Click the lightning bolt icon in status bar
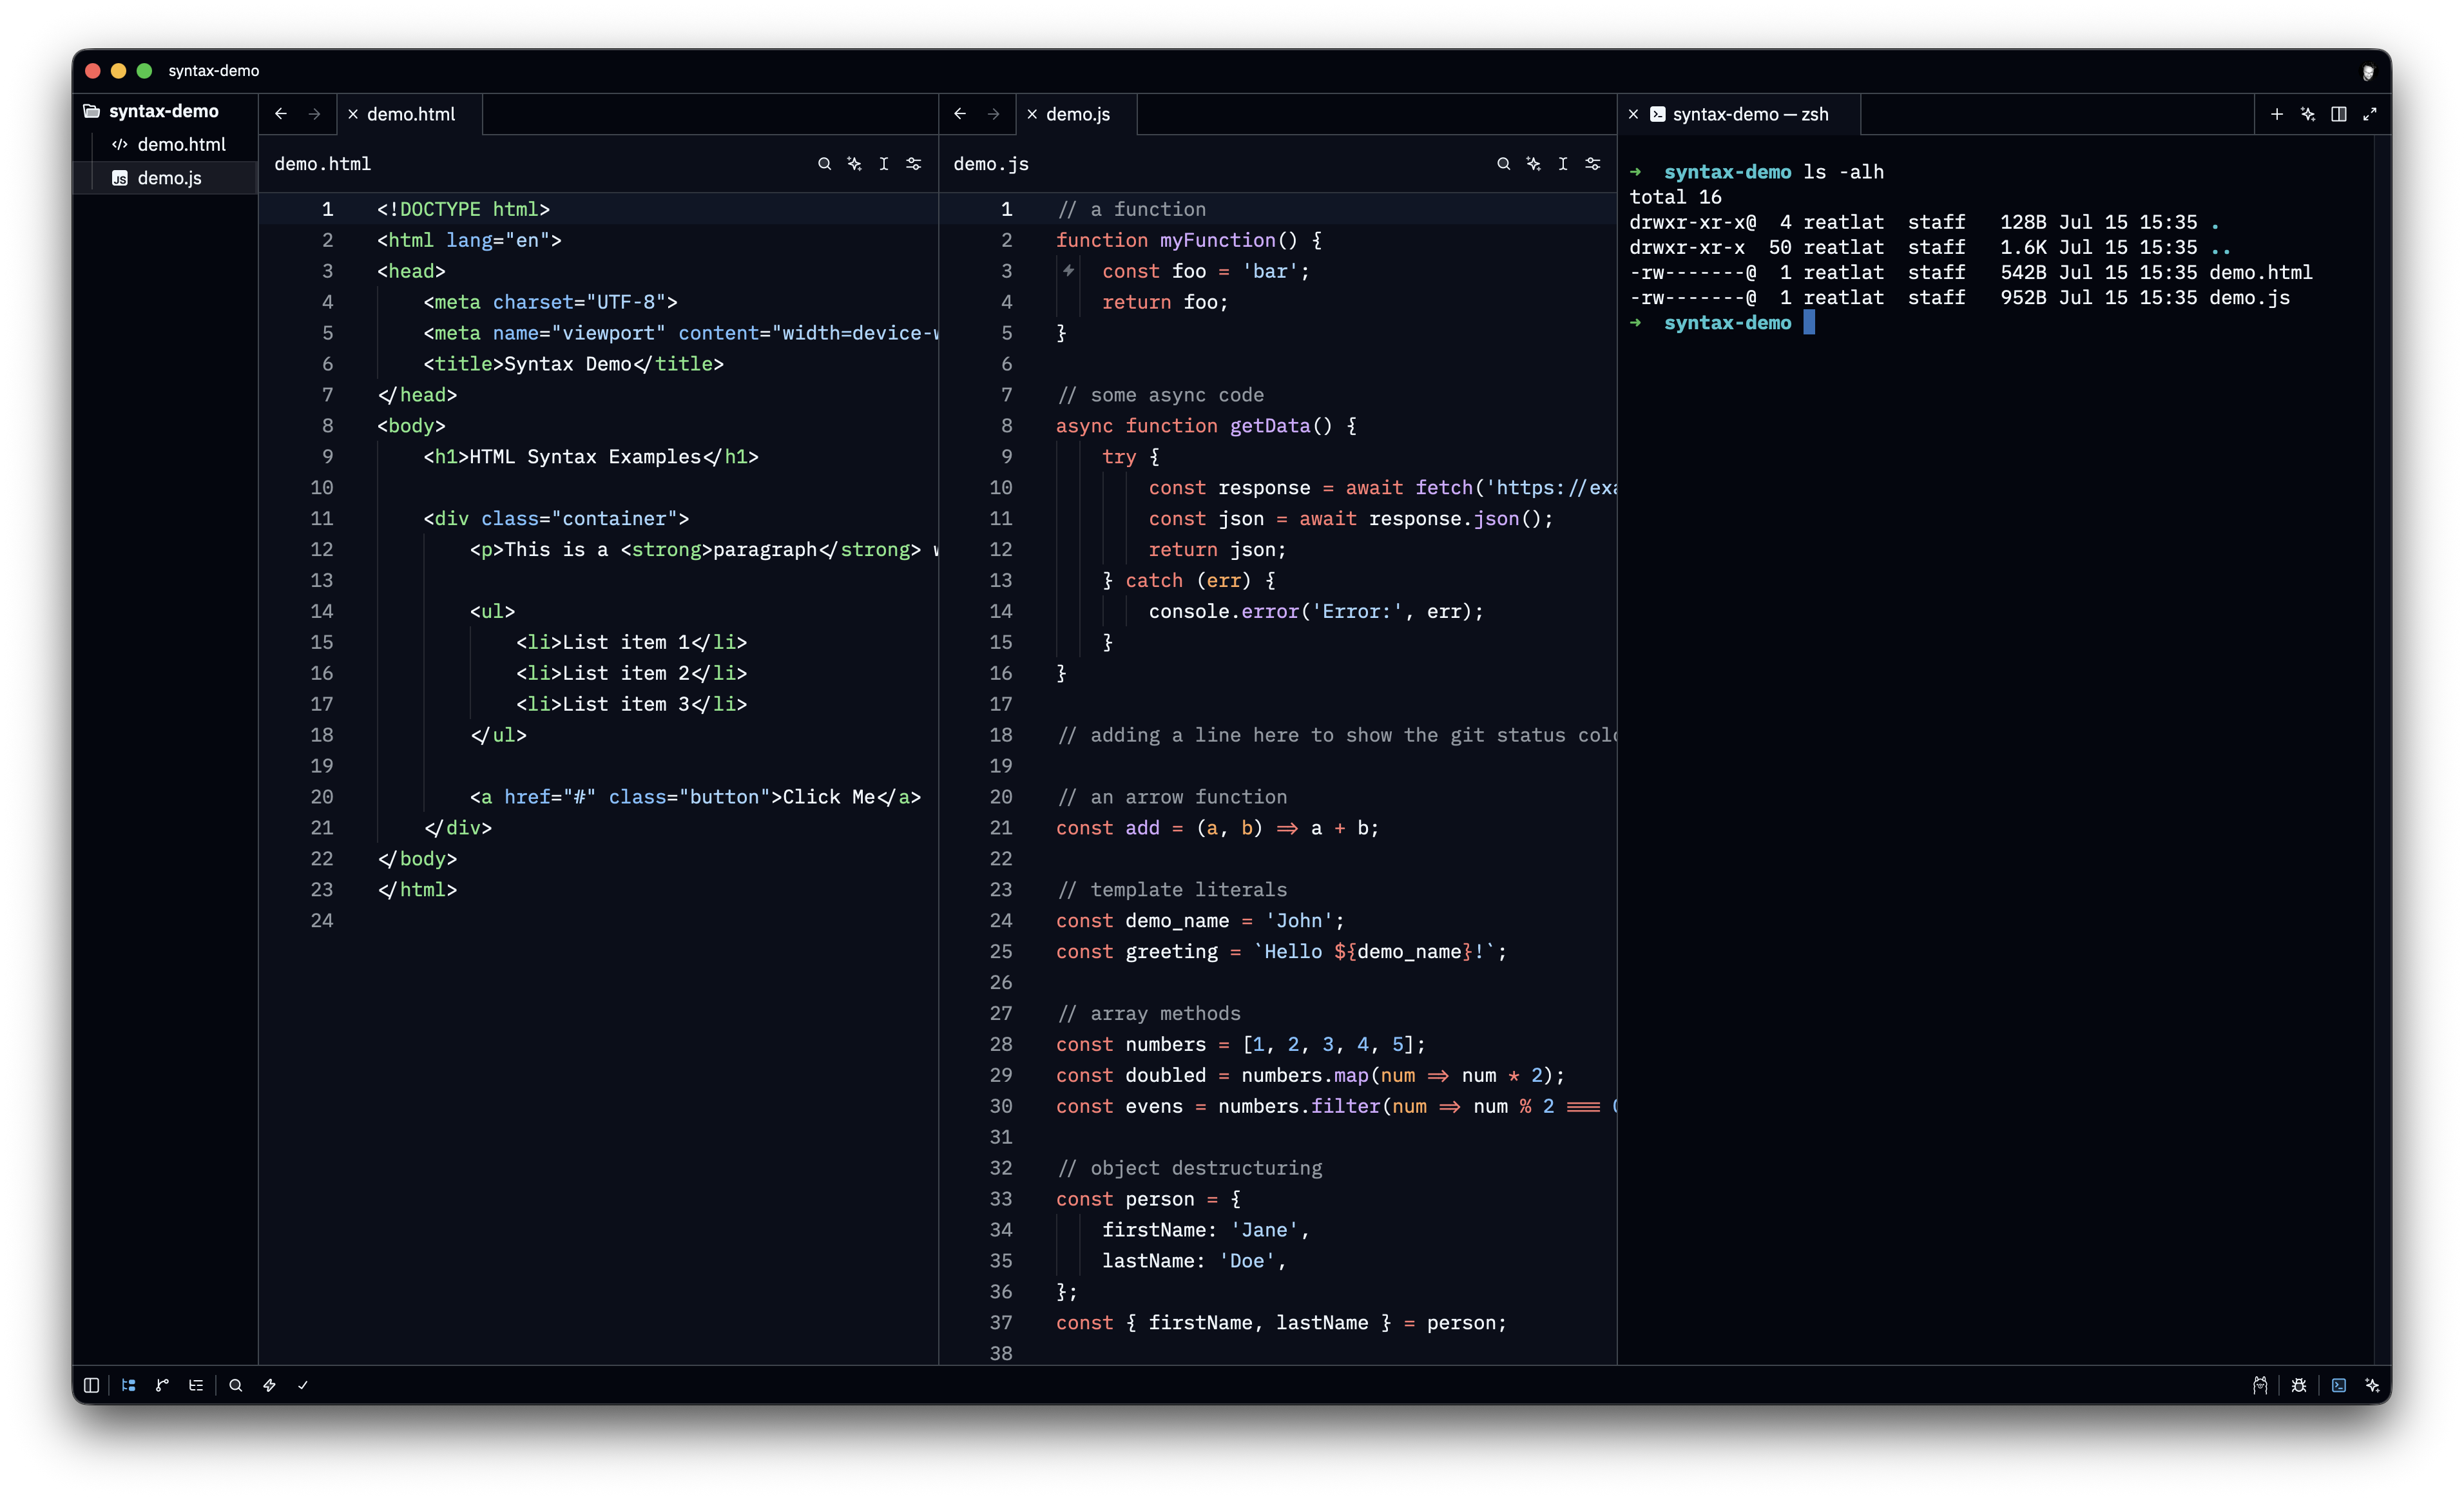This screenshot has height=1500, width=2464. click(x=269, y=1385)
